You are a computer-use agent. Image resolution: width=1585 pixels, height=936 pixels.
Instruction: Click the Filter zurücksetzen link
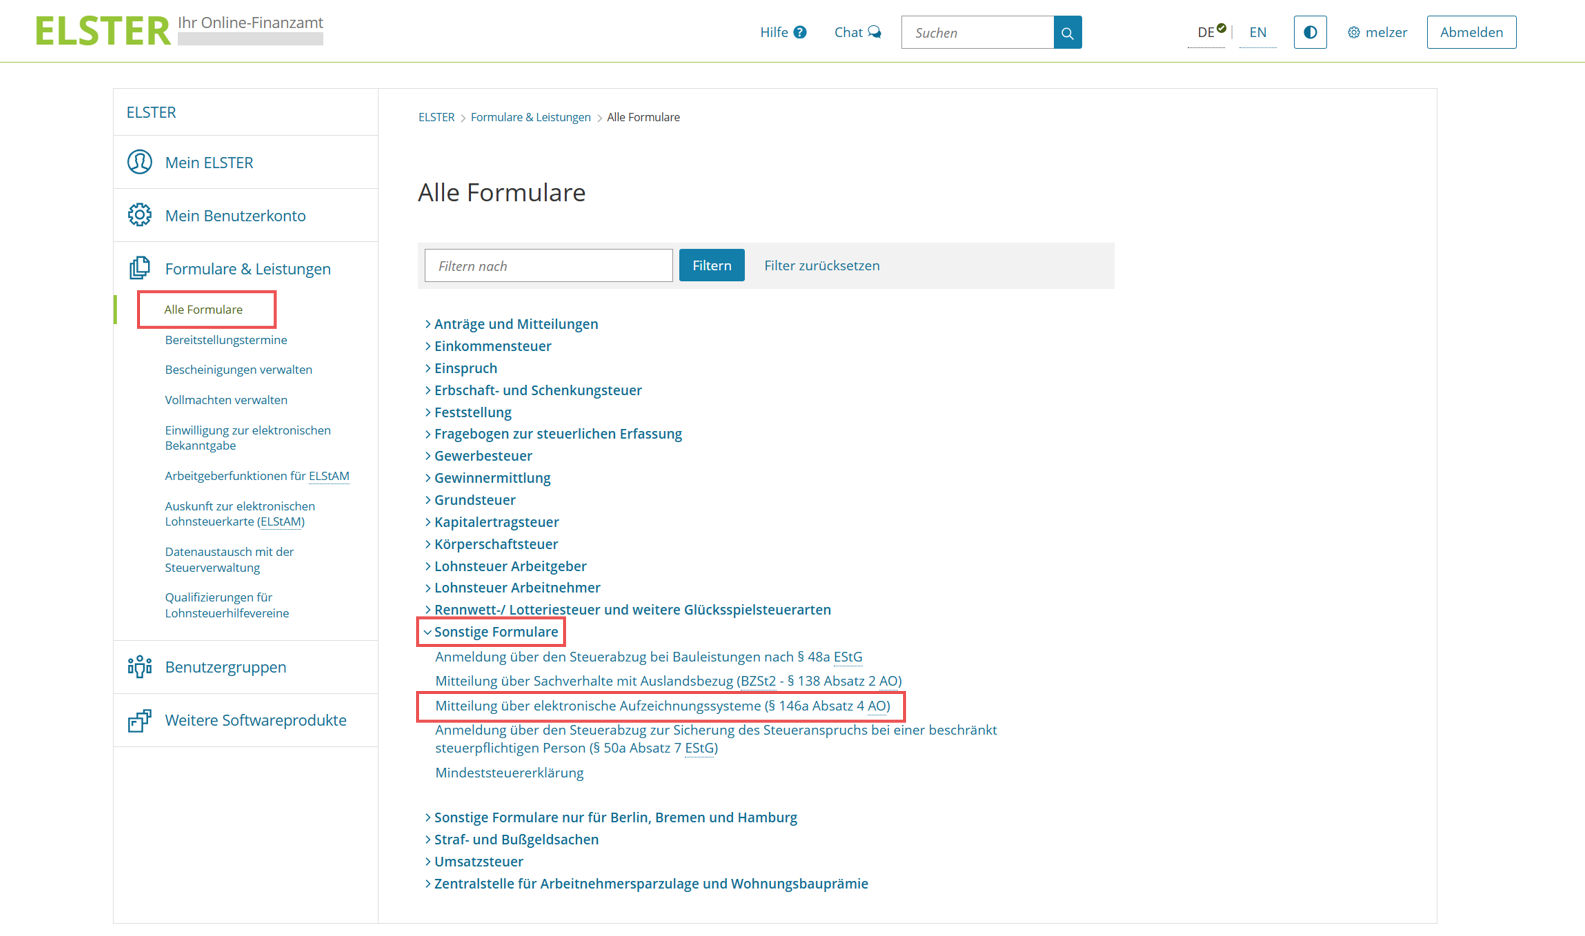tap(821, 266)
